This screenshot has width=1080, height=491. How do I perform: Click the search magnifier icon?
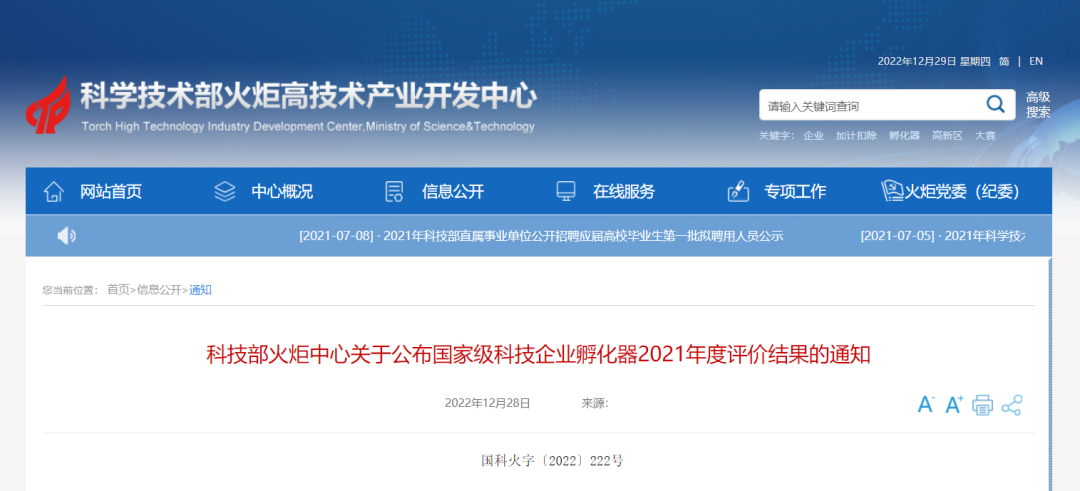tap(995, 105)
